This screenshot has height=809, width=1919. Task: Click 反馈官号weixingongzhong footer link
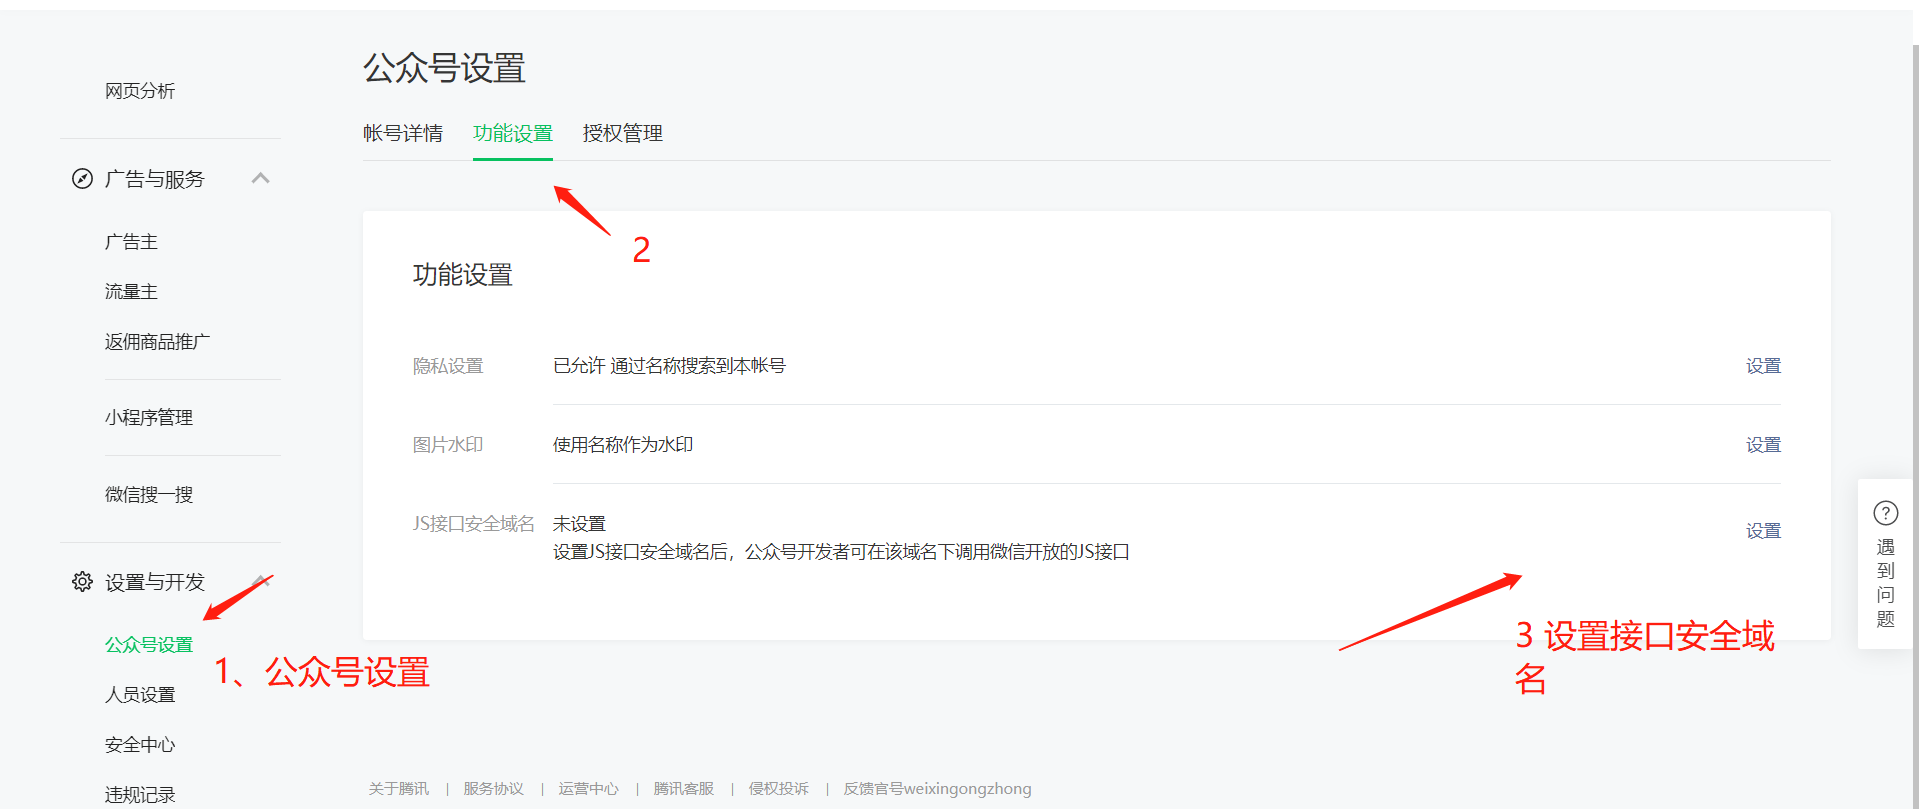tap(937, 789)
